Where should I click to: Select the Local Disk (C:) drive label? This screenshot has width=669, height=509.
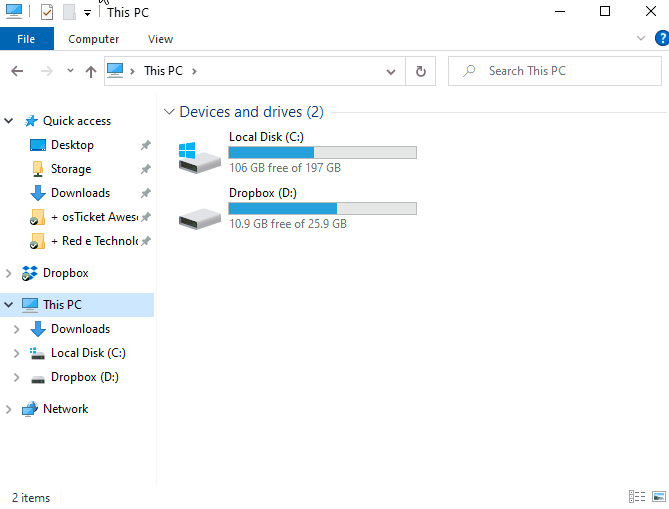pos(266,137)
